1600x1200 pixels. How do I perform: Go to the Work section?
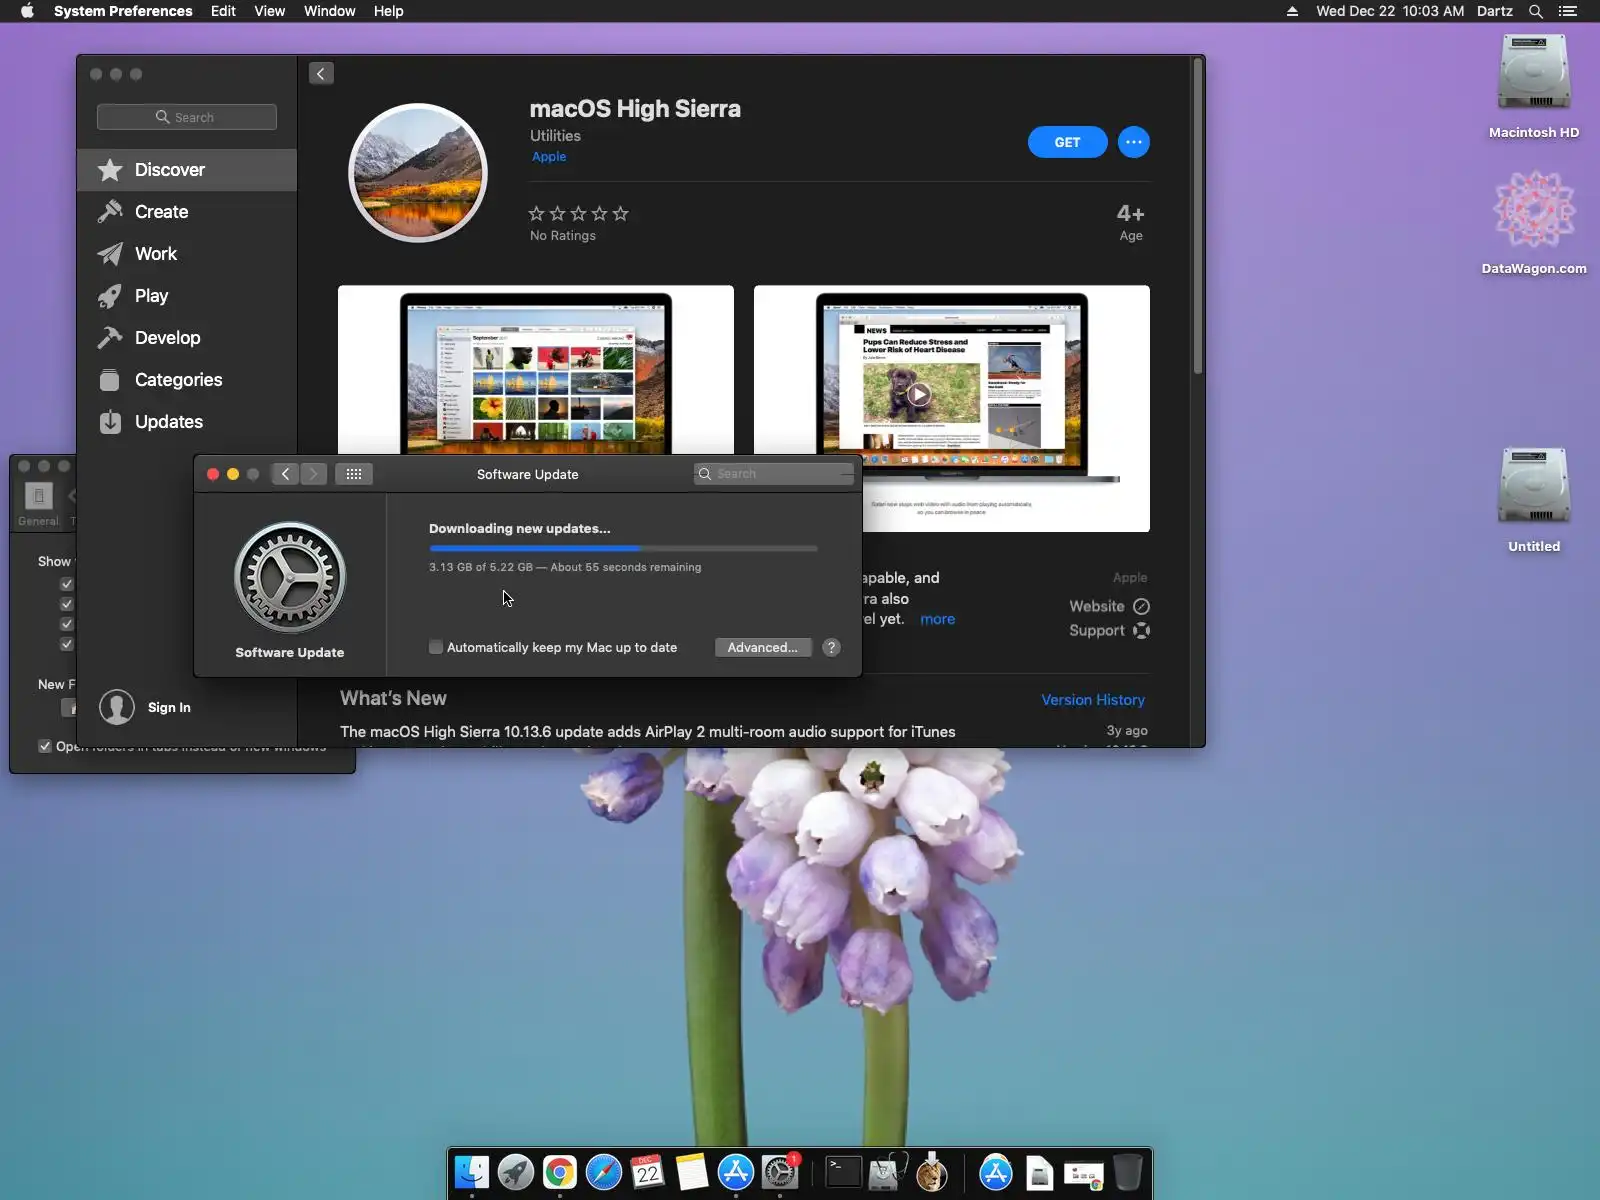coord(187,254)
